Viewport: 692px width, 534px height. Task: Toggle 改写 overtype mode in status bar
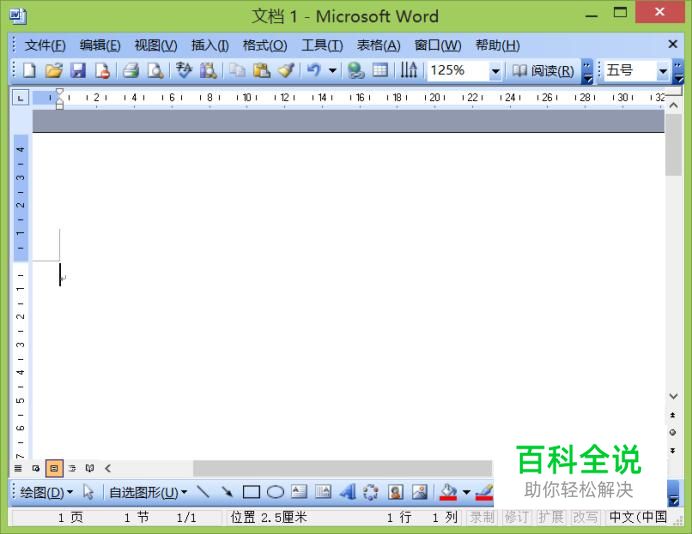[x=585, y=517]
